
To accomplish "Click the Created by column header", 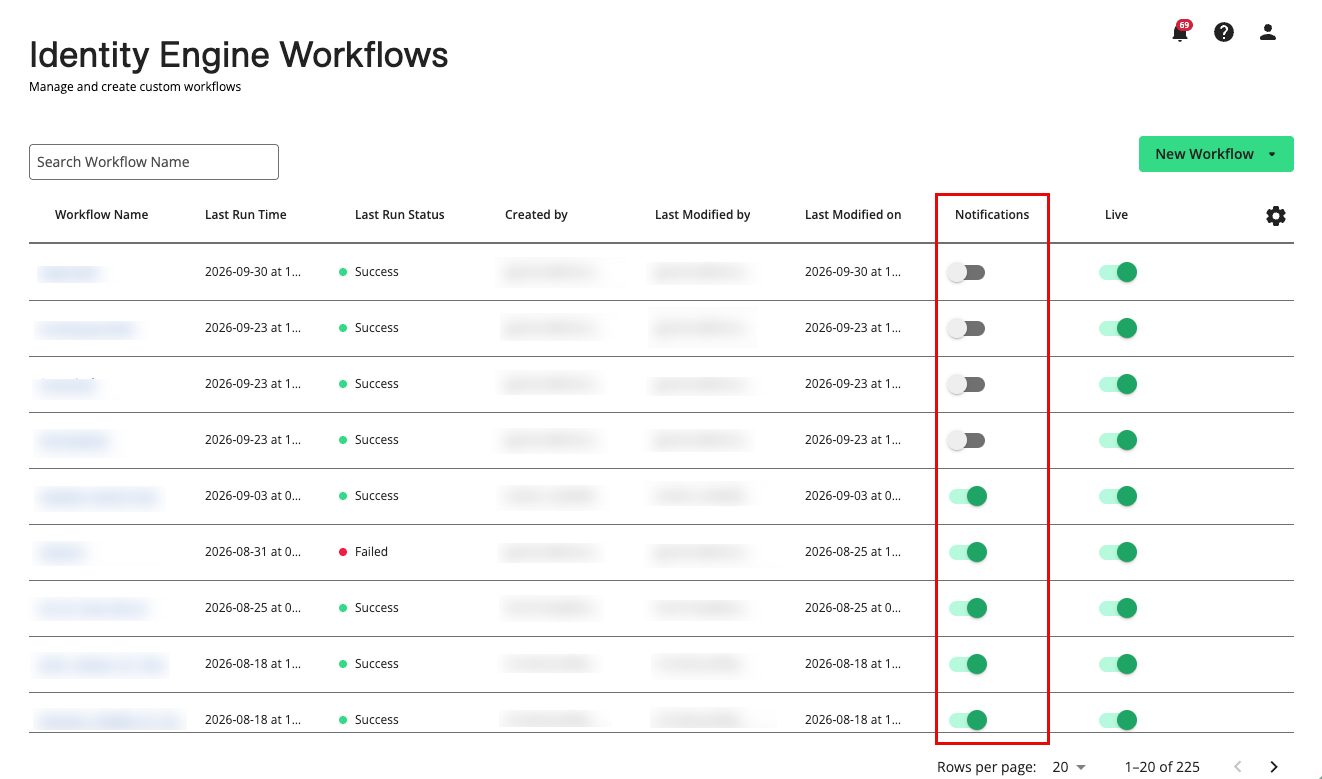I will coord(536,215).
